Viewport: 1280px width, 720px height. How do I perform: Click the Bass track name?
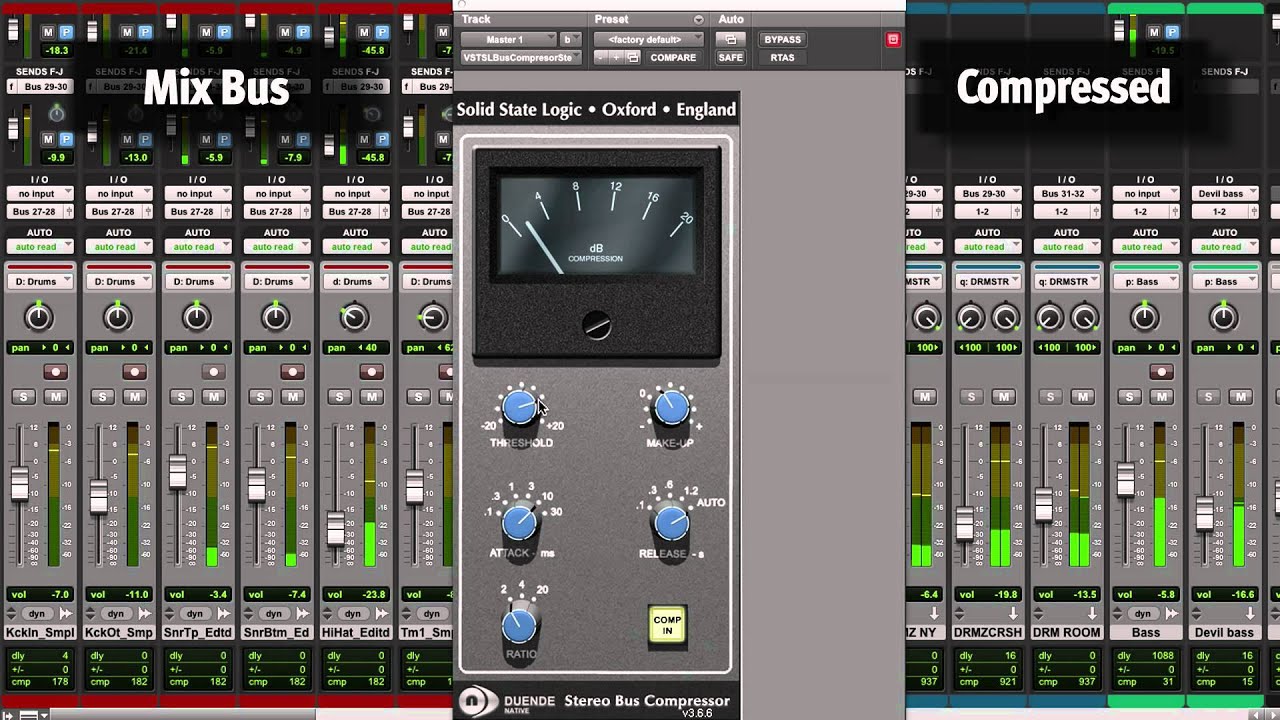click(1145, 633)
